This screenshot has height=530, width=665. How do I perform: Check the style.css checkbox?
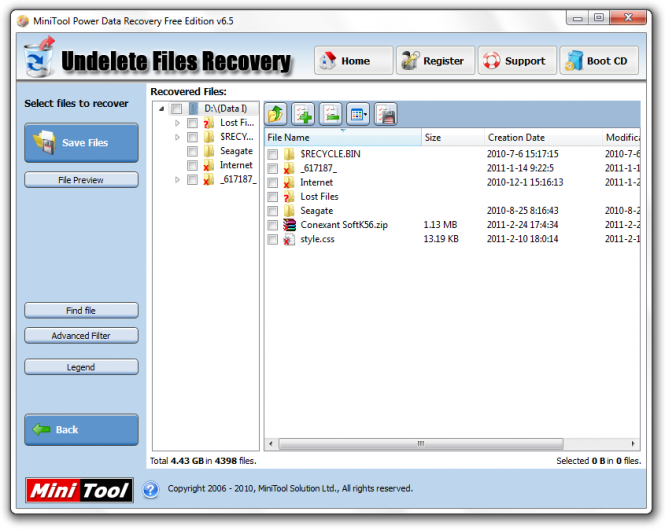[x=273, y=240]
